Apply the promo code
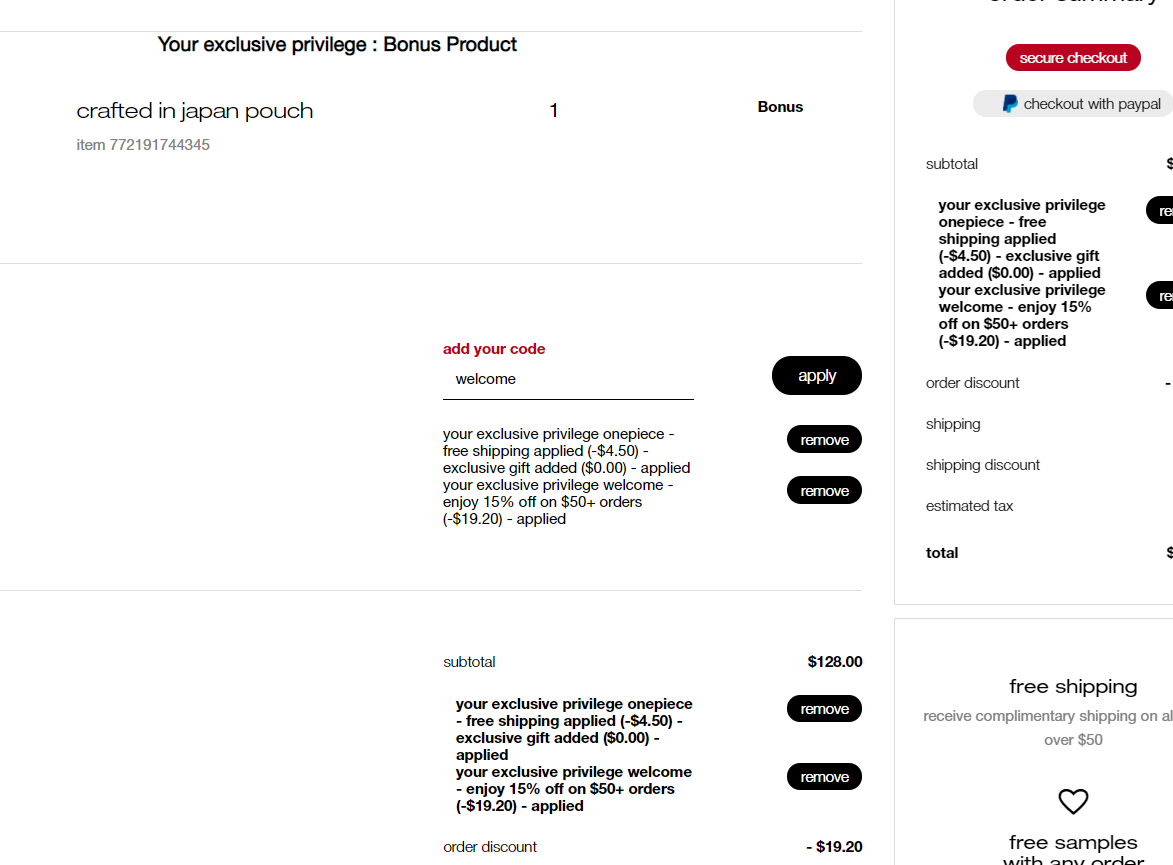This screenshot has width=1173, height=865. (816, 376)
